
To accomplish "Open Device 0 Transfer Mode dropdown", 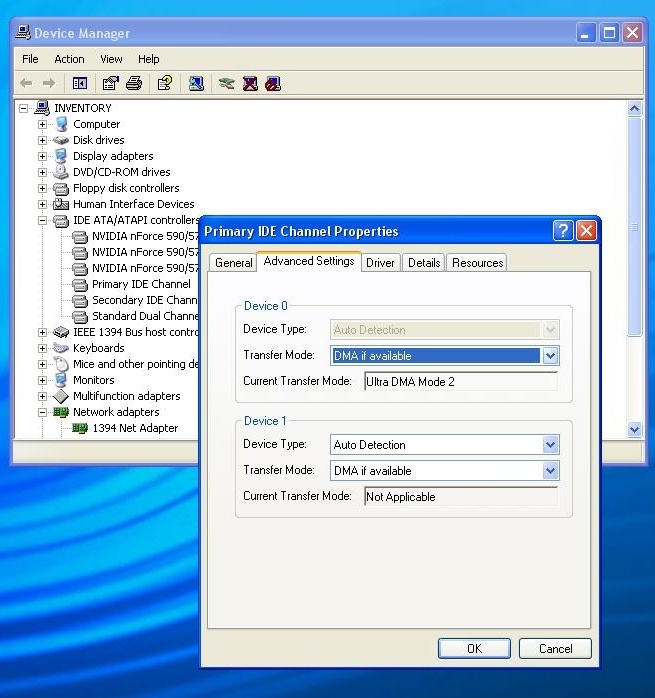I will [x=550, y=356].
